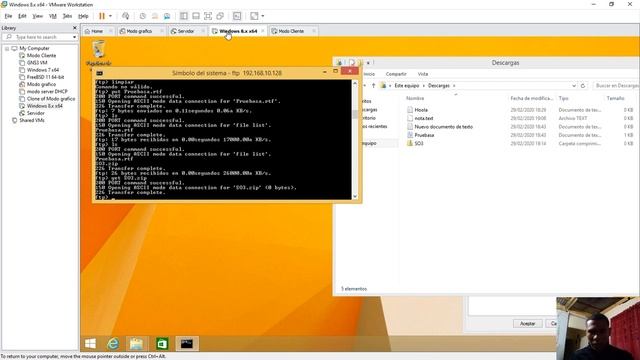Close the Library panel

(75, 28)
